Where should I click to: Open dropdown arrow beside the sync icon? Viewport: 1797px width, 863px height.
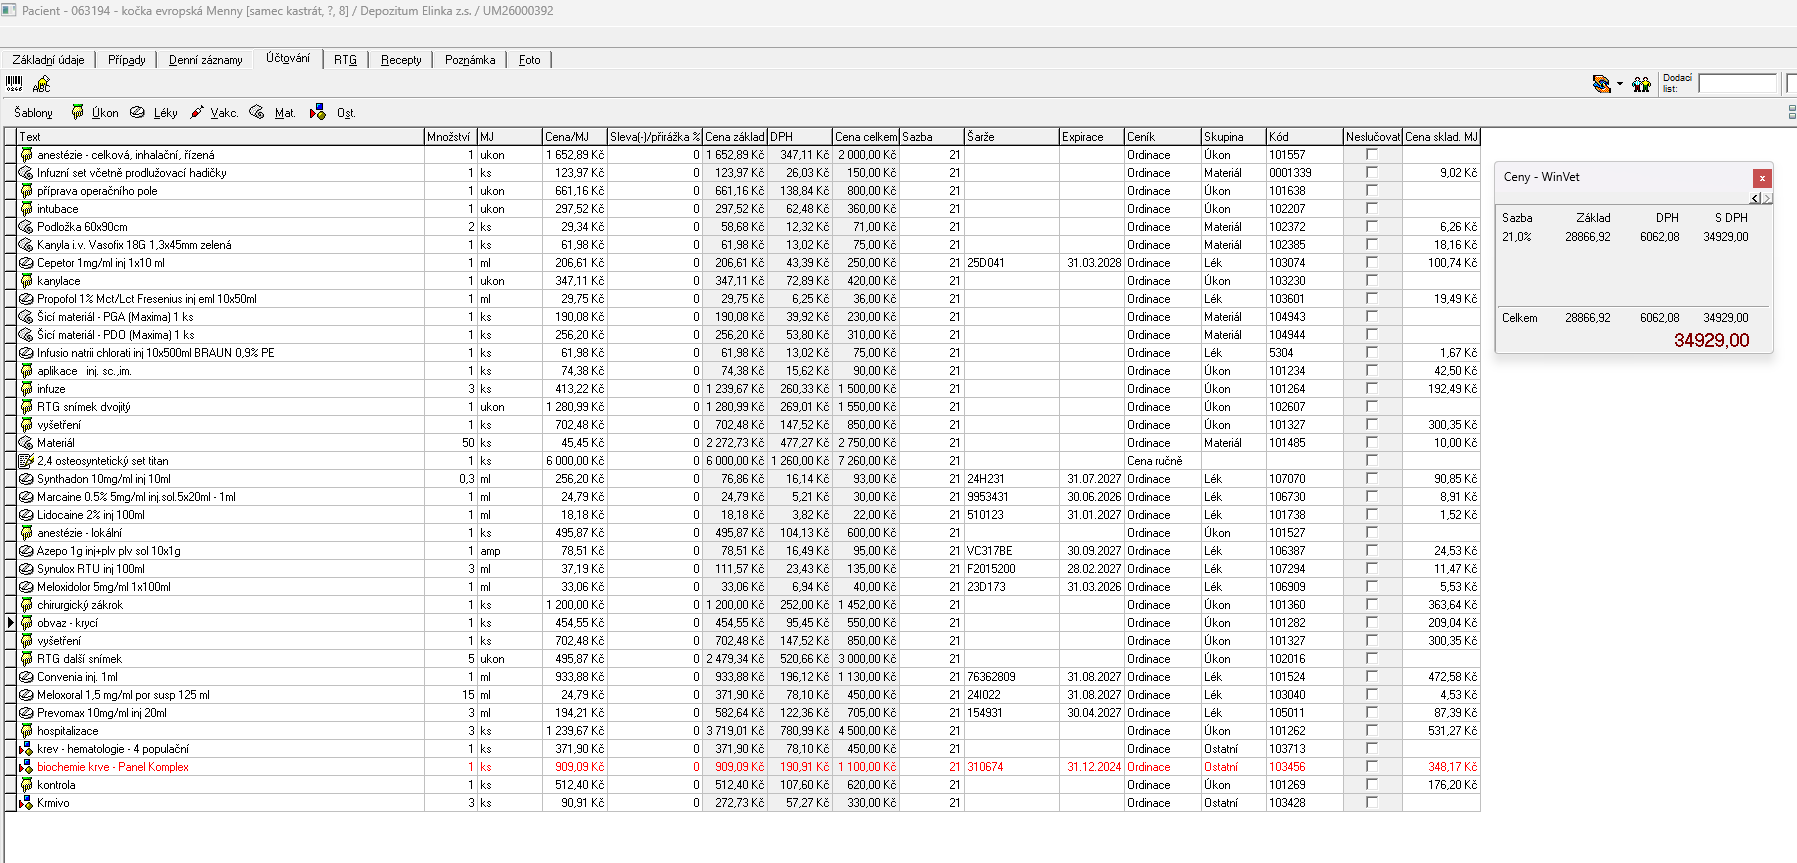click(1620, 84)
